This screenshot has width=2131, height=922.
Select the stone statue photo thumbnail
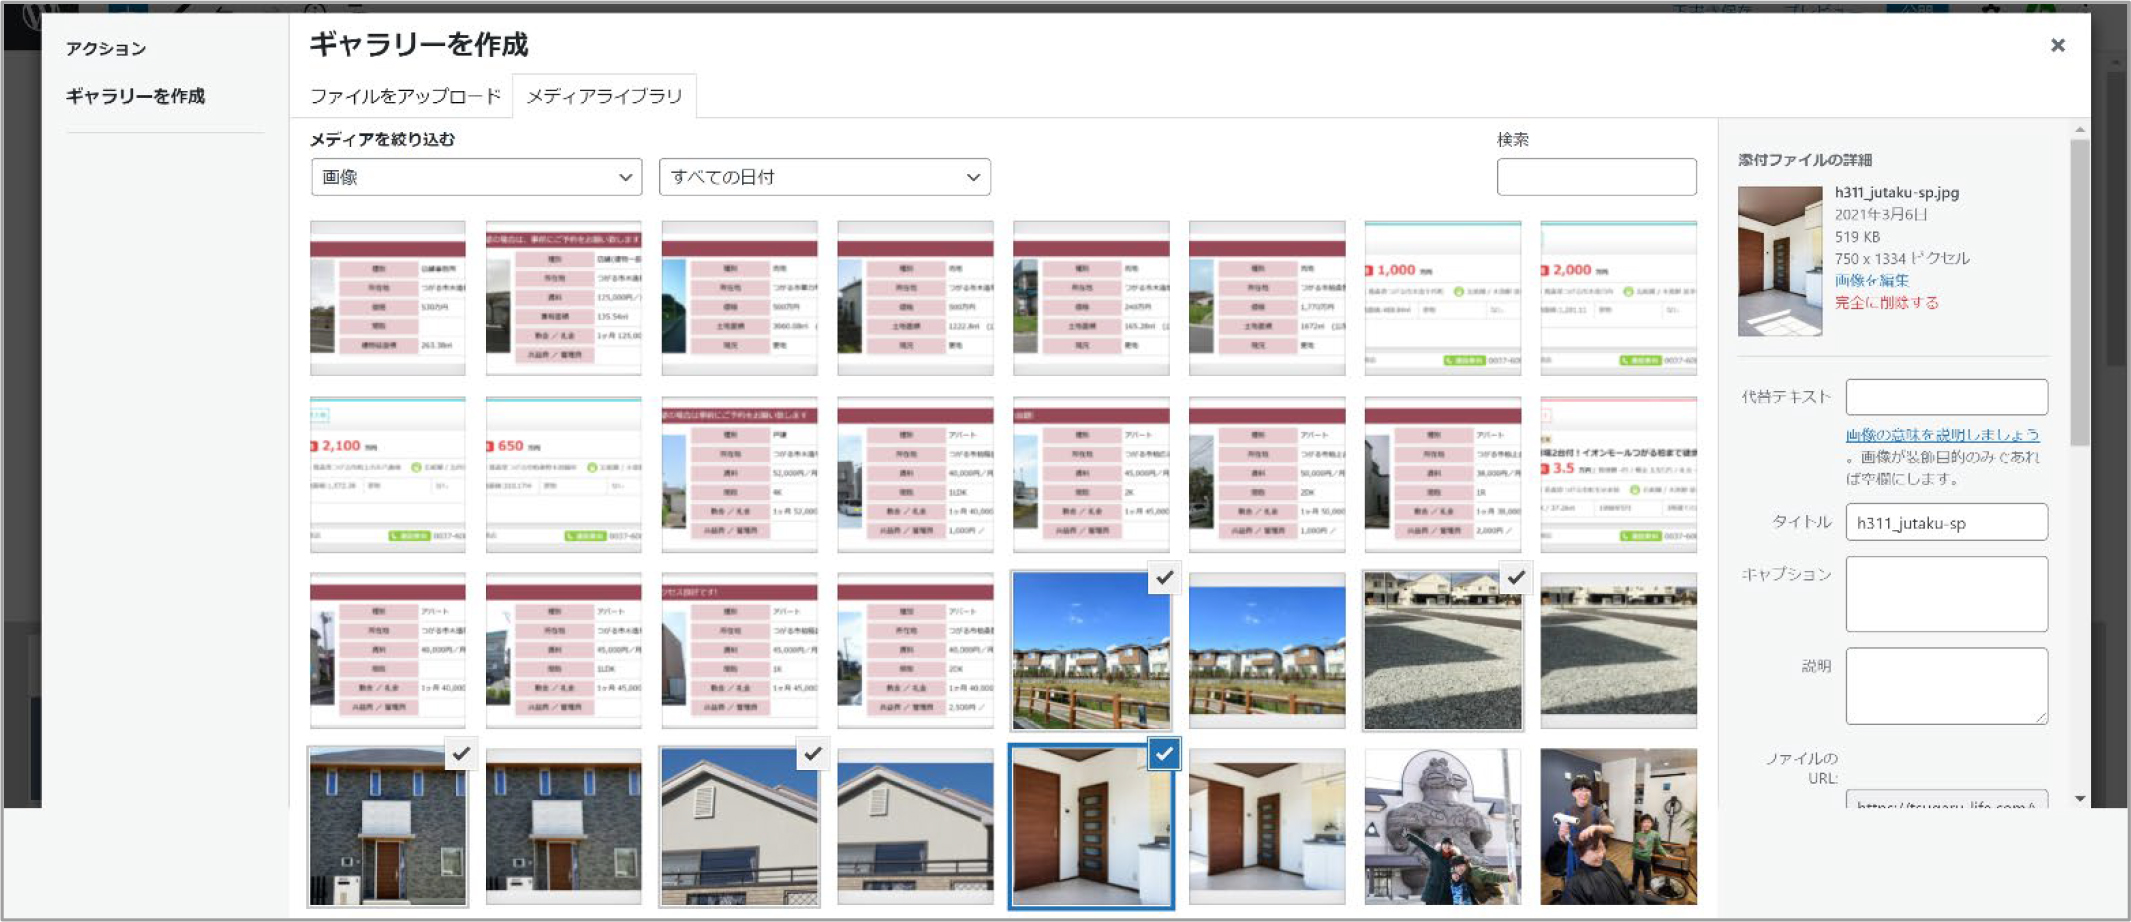click(1442, 827)
